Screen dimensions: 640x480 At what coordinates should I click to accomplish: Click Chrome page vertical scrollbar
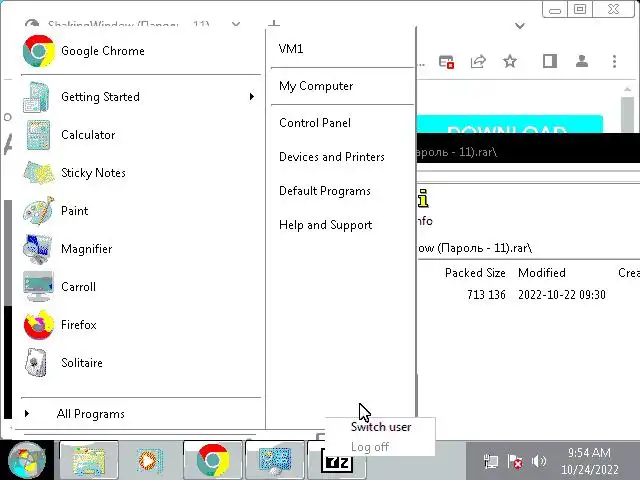[x=627, y=108]
